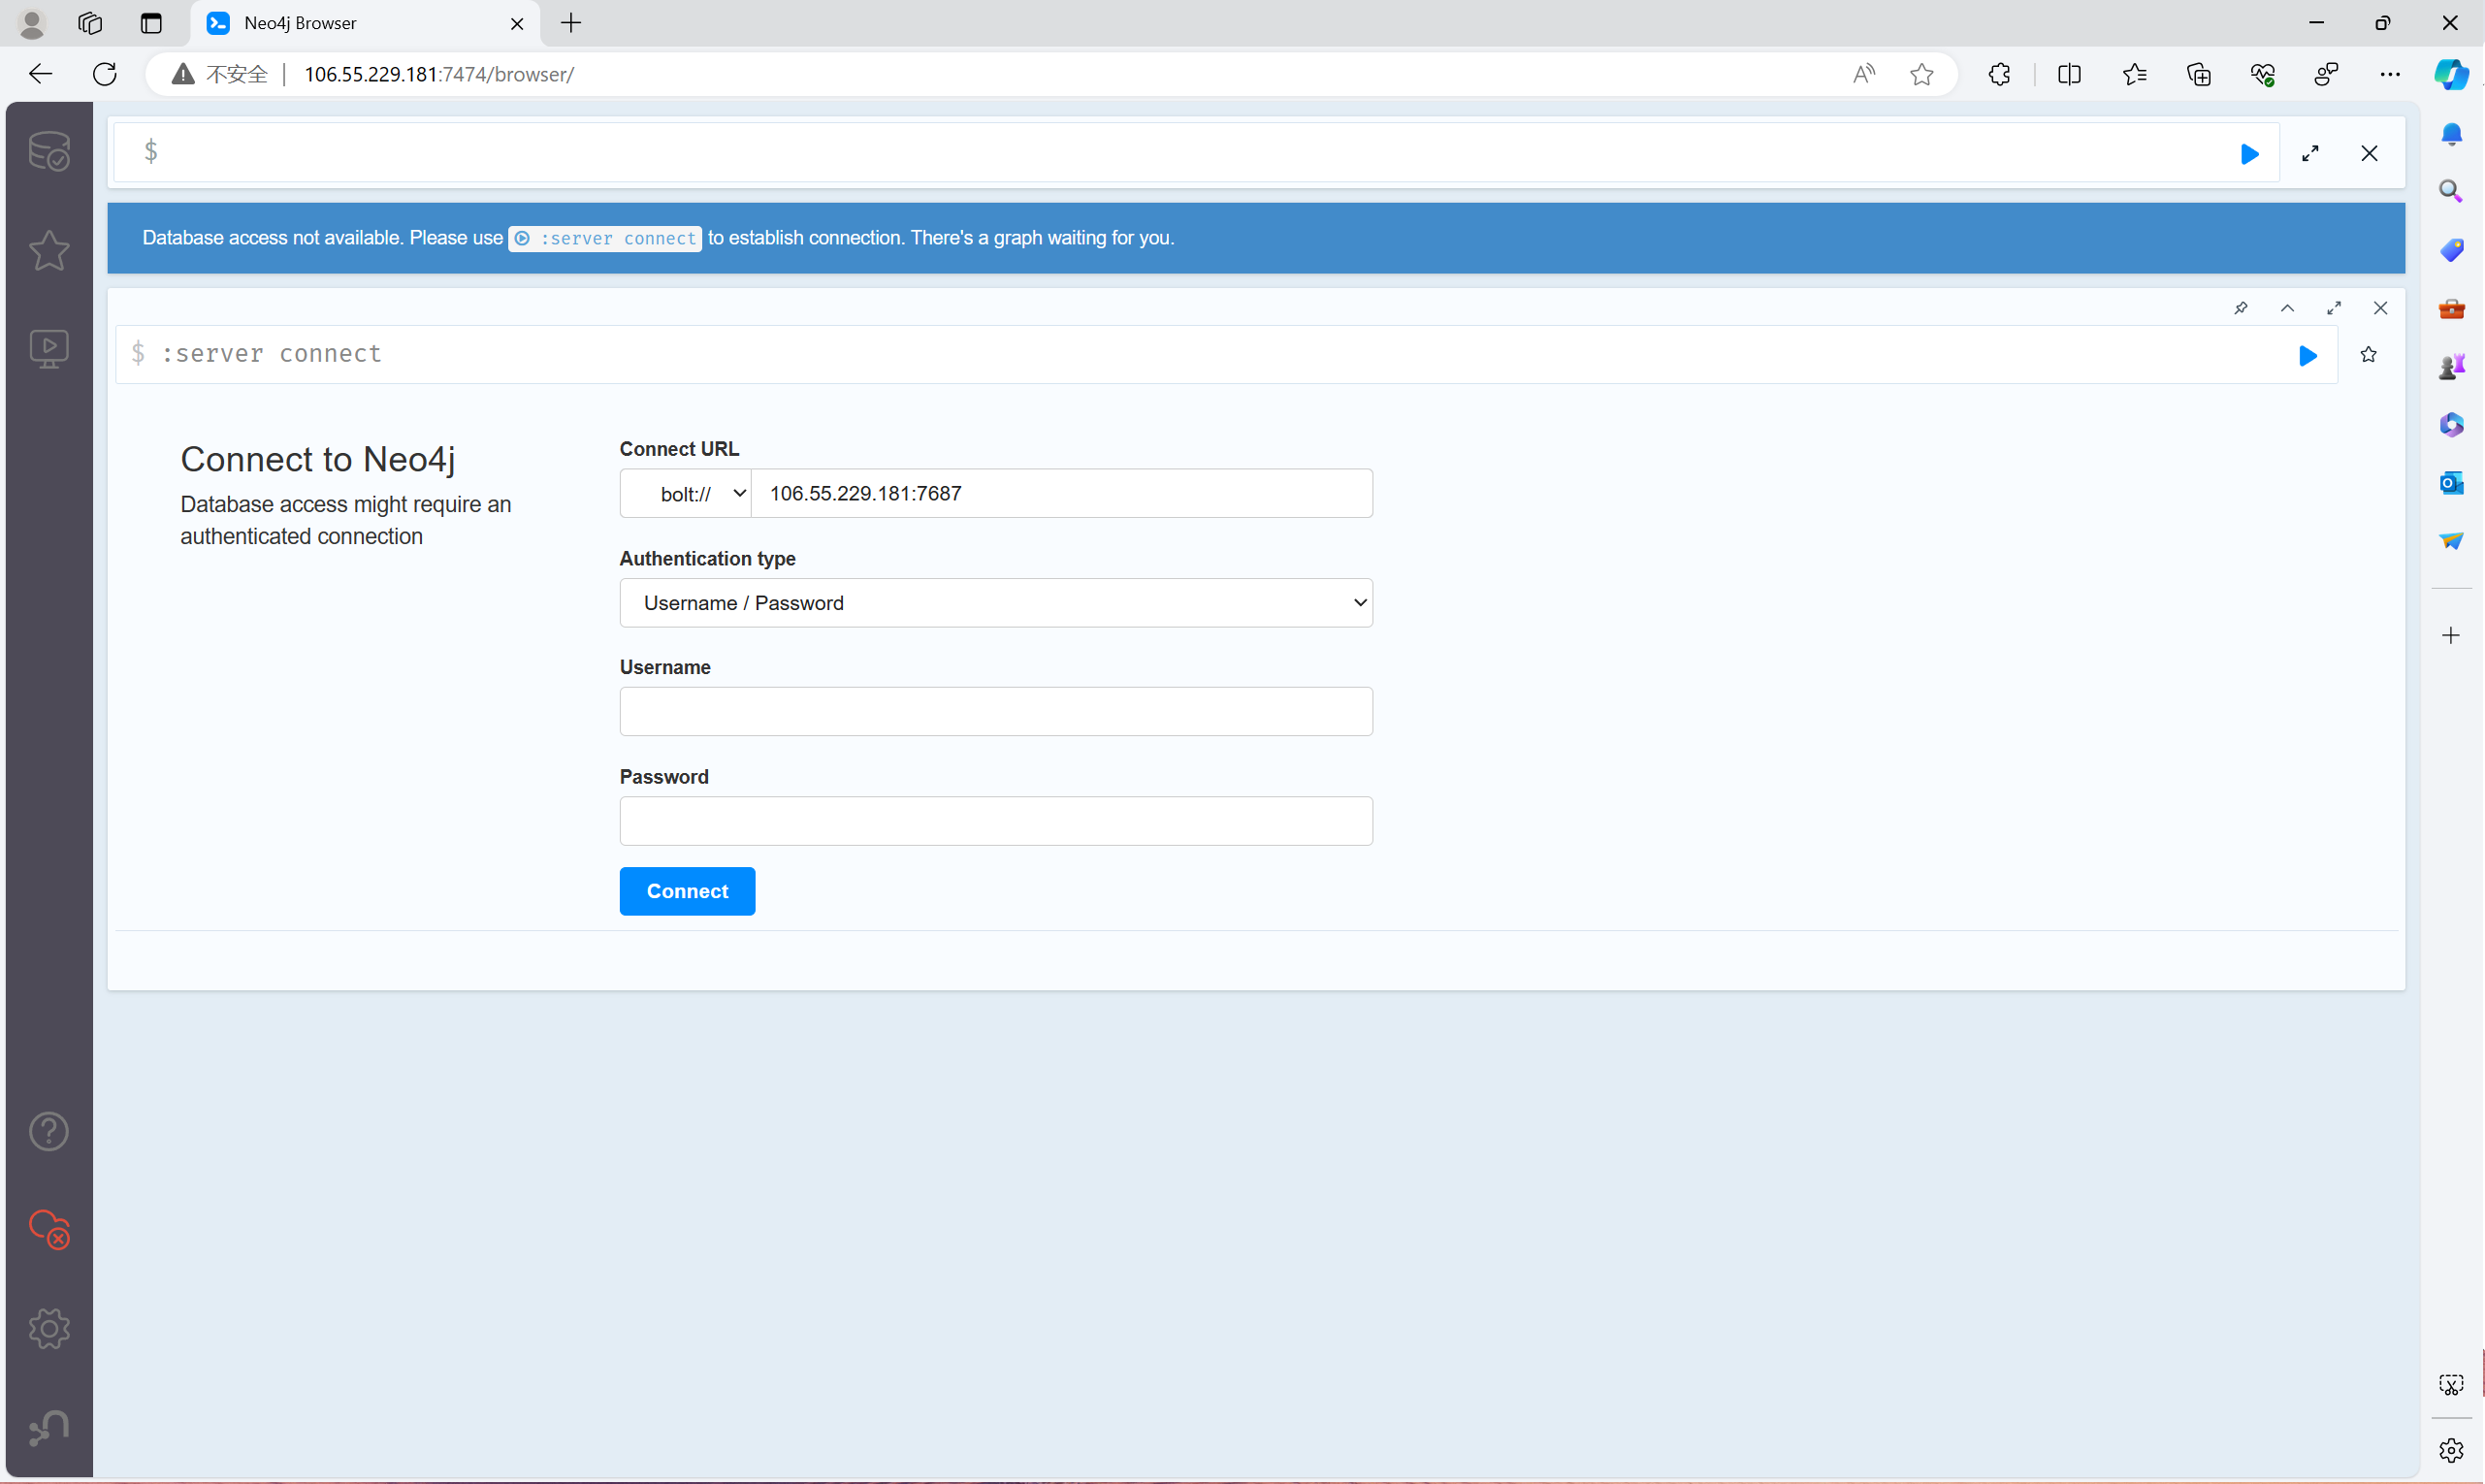Focus the Username input field

pos(996,712)
